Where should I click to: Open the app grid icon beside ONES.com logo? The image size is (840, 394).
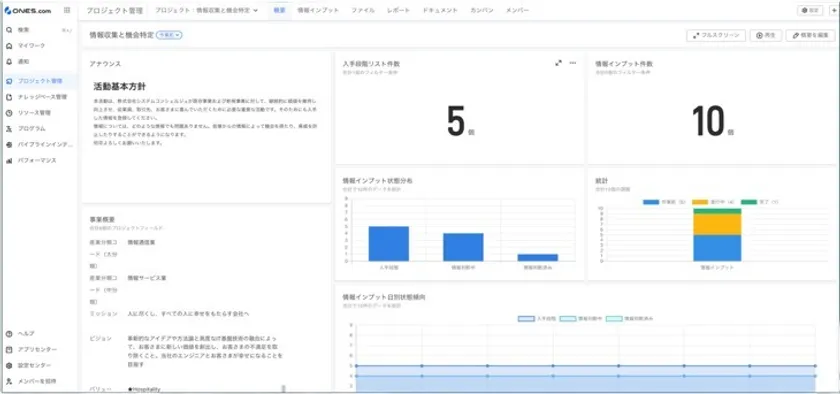[66, 10]
